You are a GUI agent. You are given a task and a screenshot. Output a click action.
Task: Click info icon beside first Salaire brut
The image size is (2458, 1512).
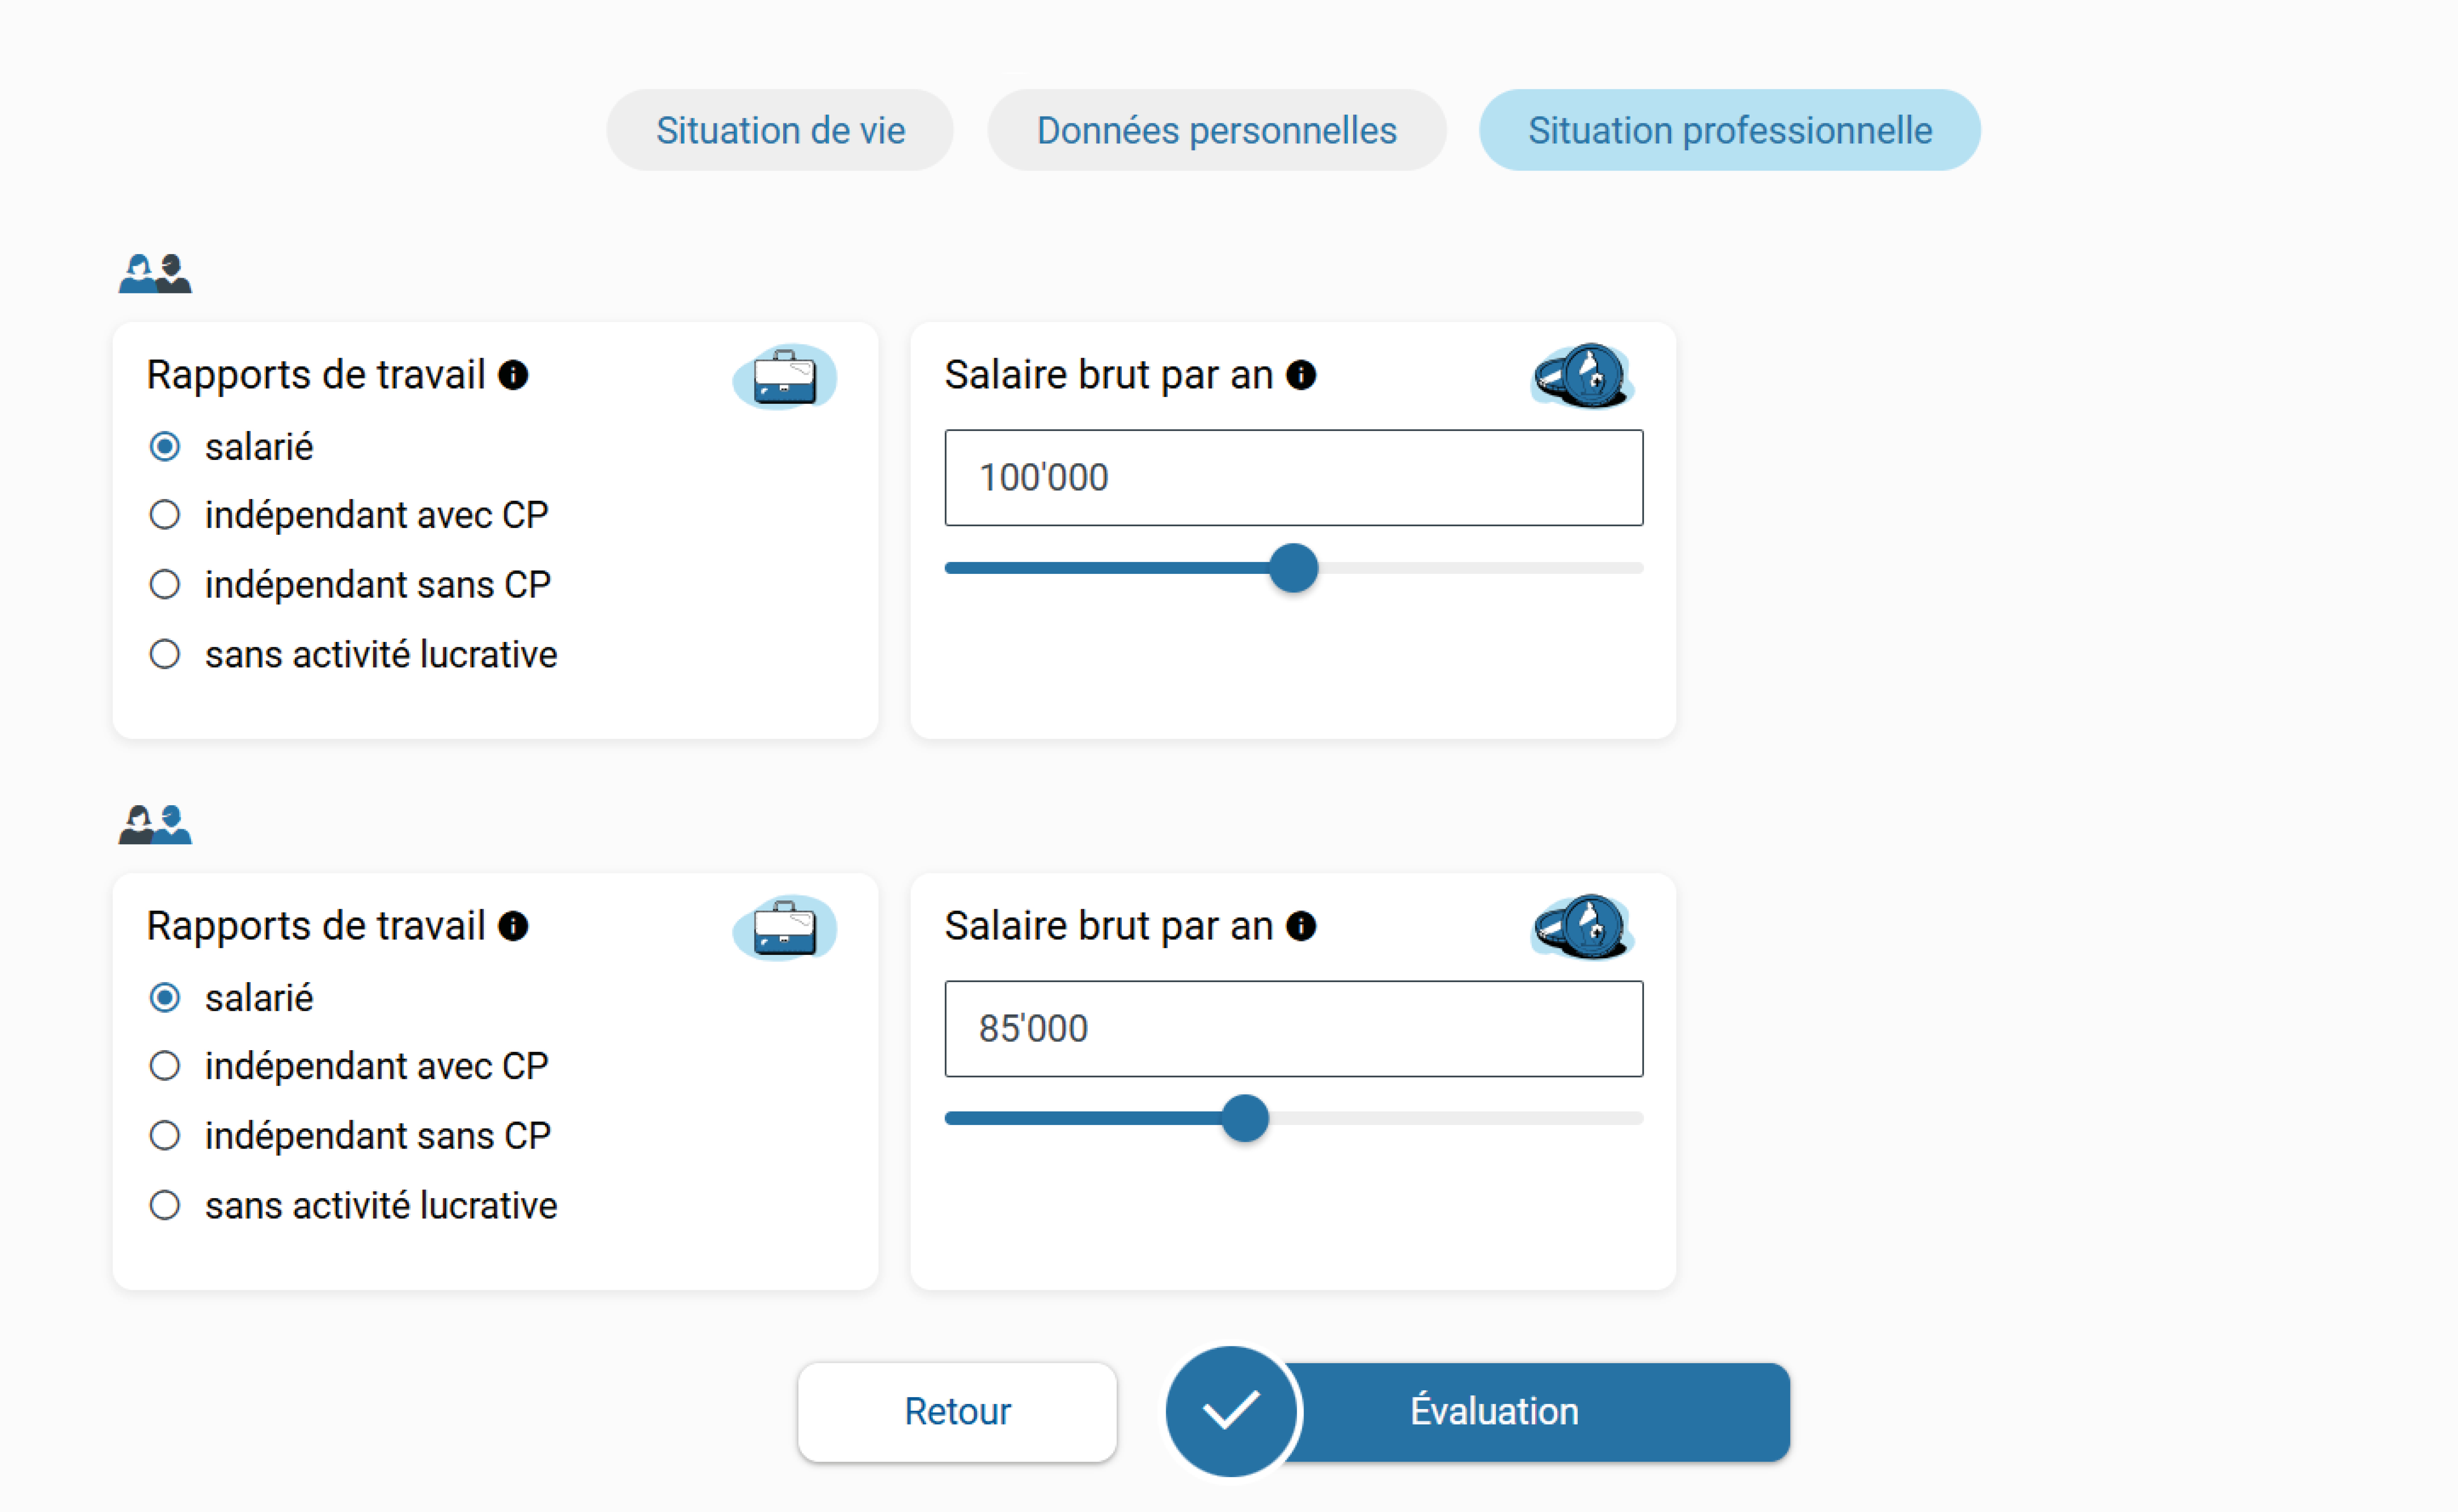[x=1301, y=375]
